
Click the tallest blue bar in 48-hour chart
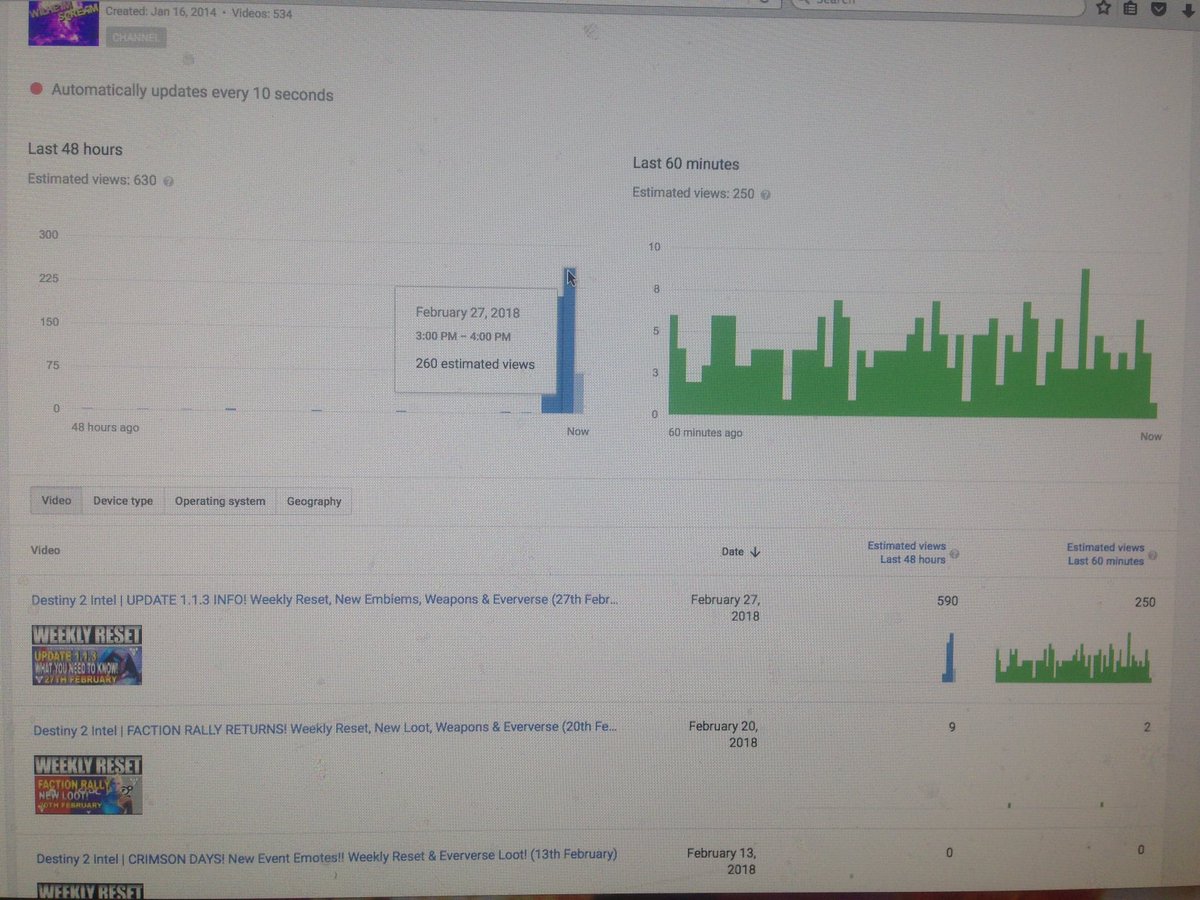[x=569, y=340]
